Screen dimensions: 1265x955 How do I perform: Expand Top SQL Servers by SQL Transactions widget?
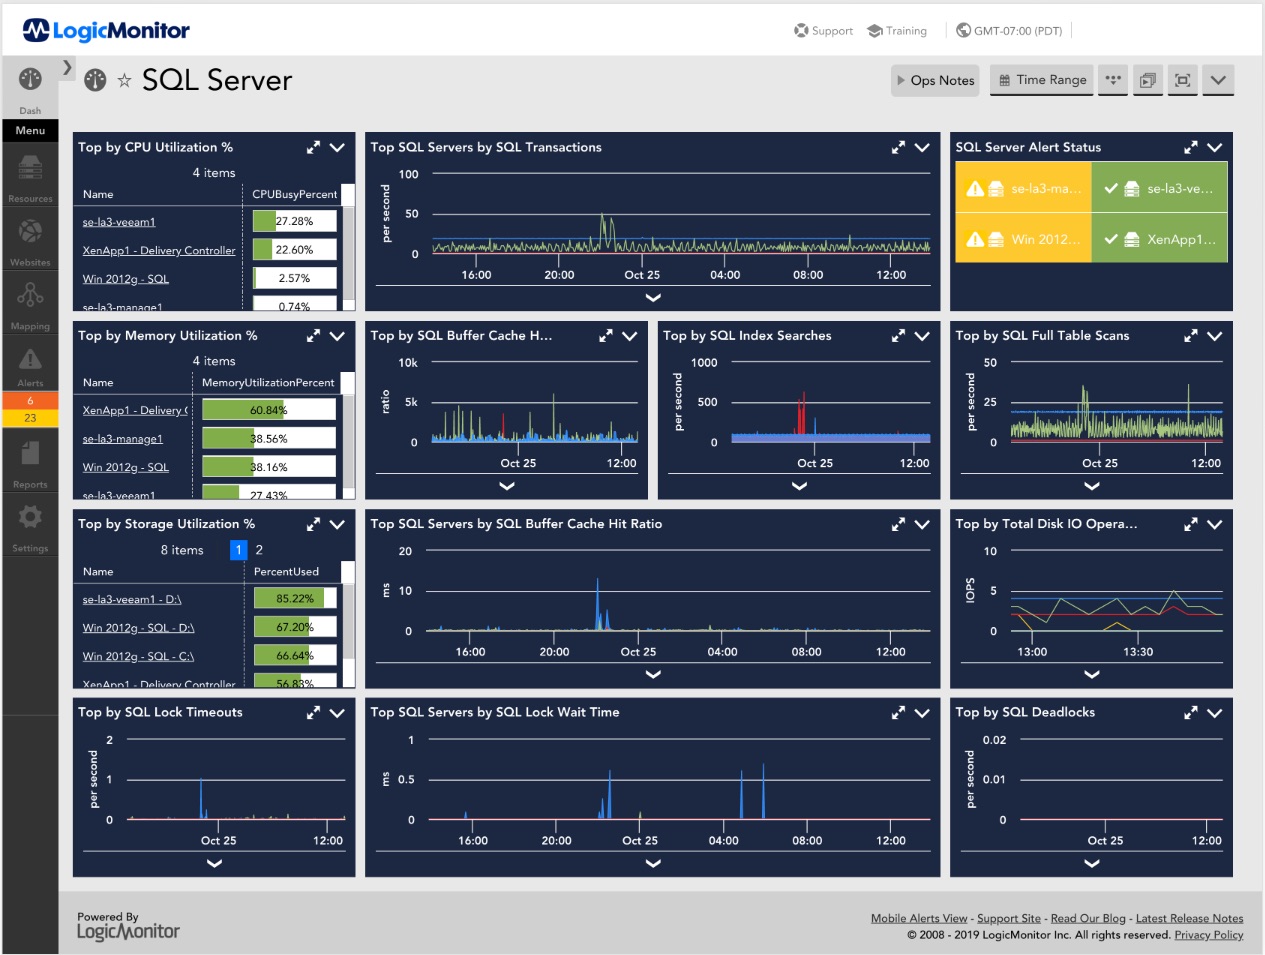pos(898,147)
